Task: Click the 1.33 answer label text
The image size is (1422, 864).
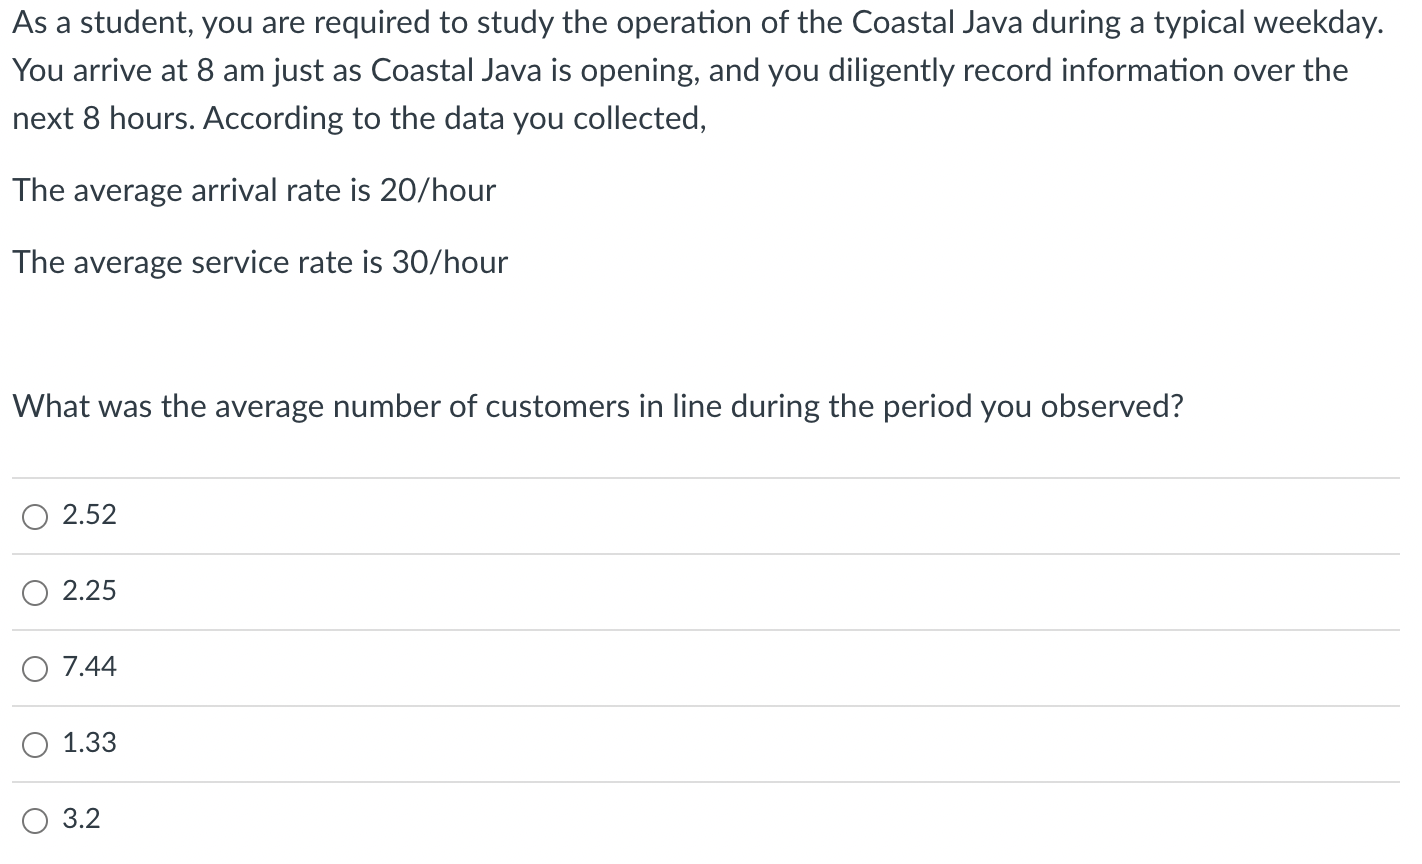Action: [x=89, y=743]
